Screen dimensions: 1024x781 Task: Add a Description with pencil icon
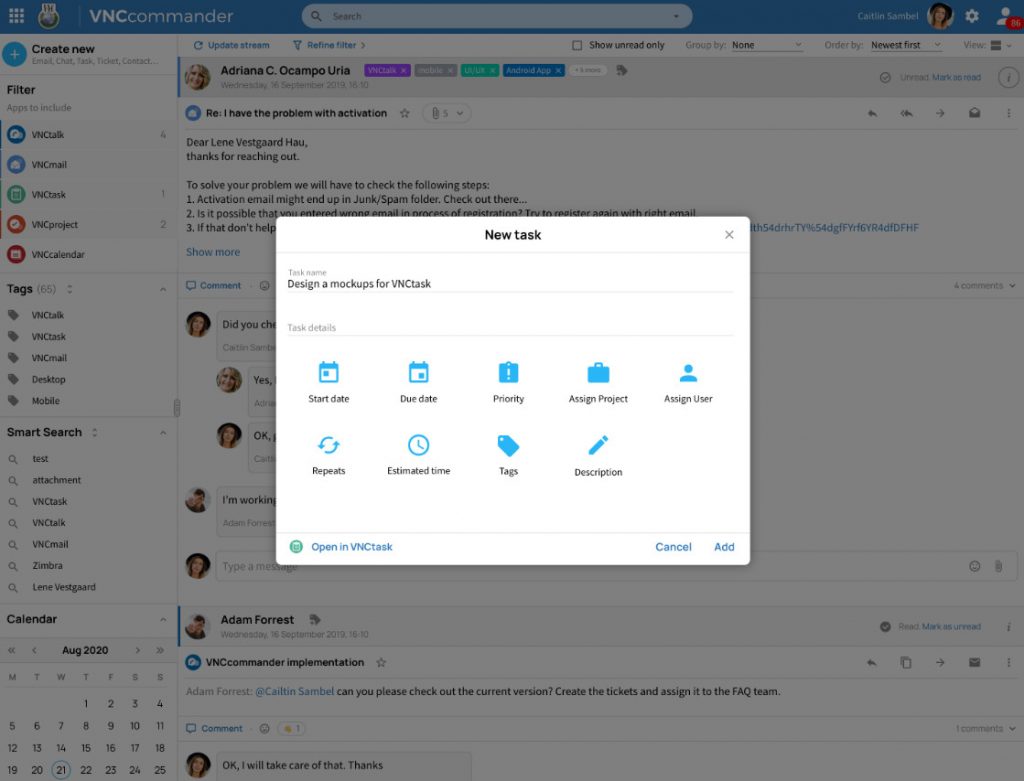pos(598,455)
